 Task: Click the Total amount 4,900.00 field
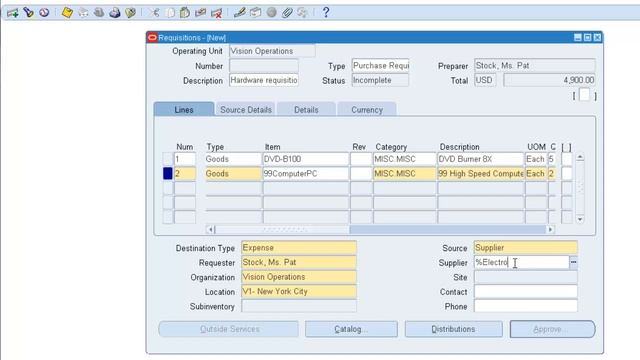click(549, 80)
